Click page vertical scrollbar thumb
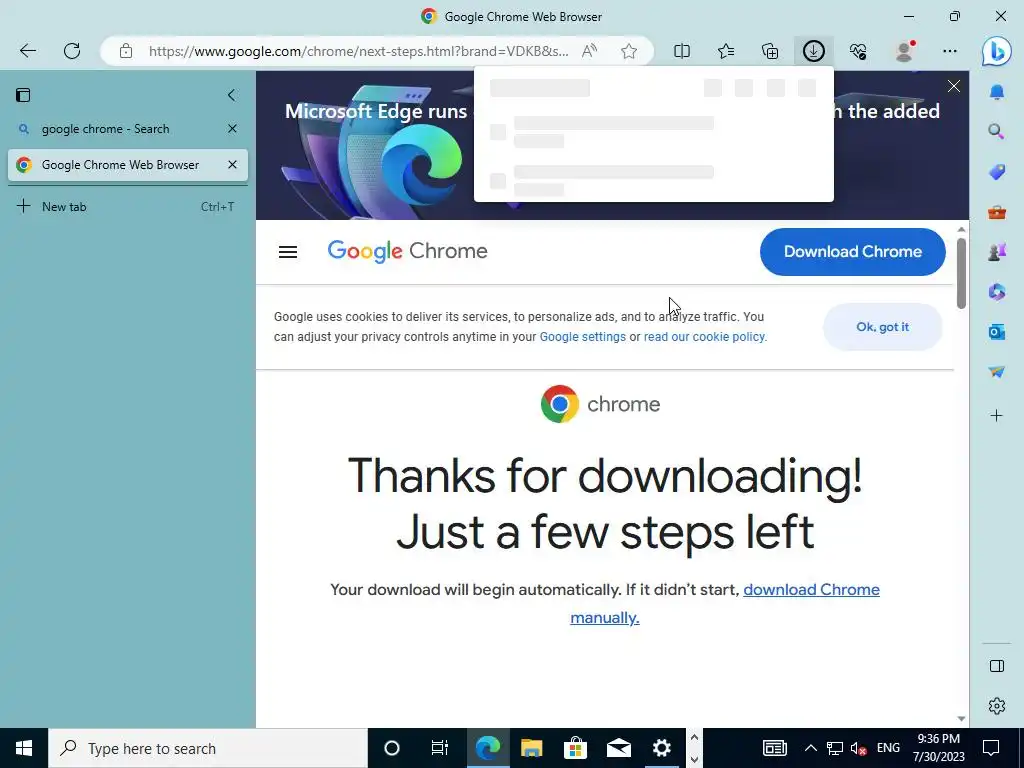 pyautogui.click(x=961, y=273)
